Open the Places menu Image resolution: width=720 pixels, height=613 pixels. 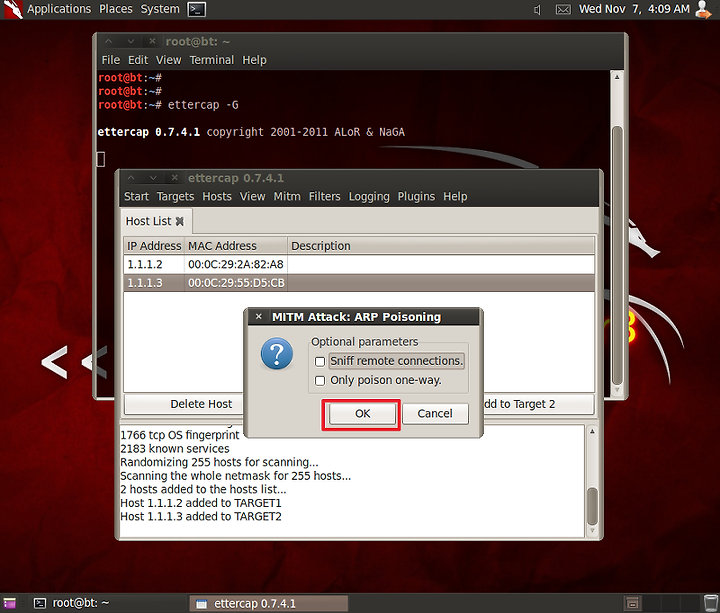tap(116, 9)
